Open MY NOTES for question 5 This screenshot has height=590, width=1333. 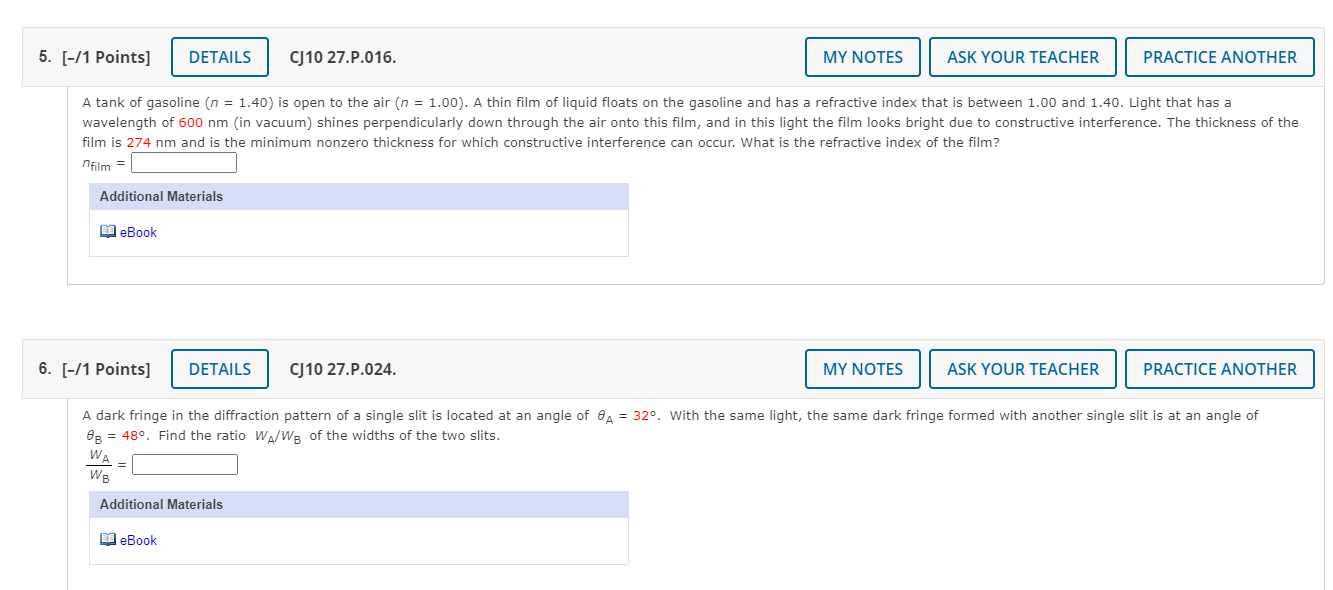(x=863, y=57)
